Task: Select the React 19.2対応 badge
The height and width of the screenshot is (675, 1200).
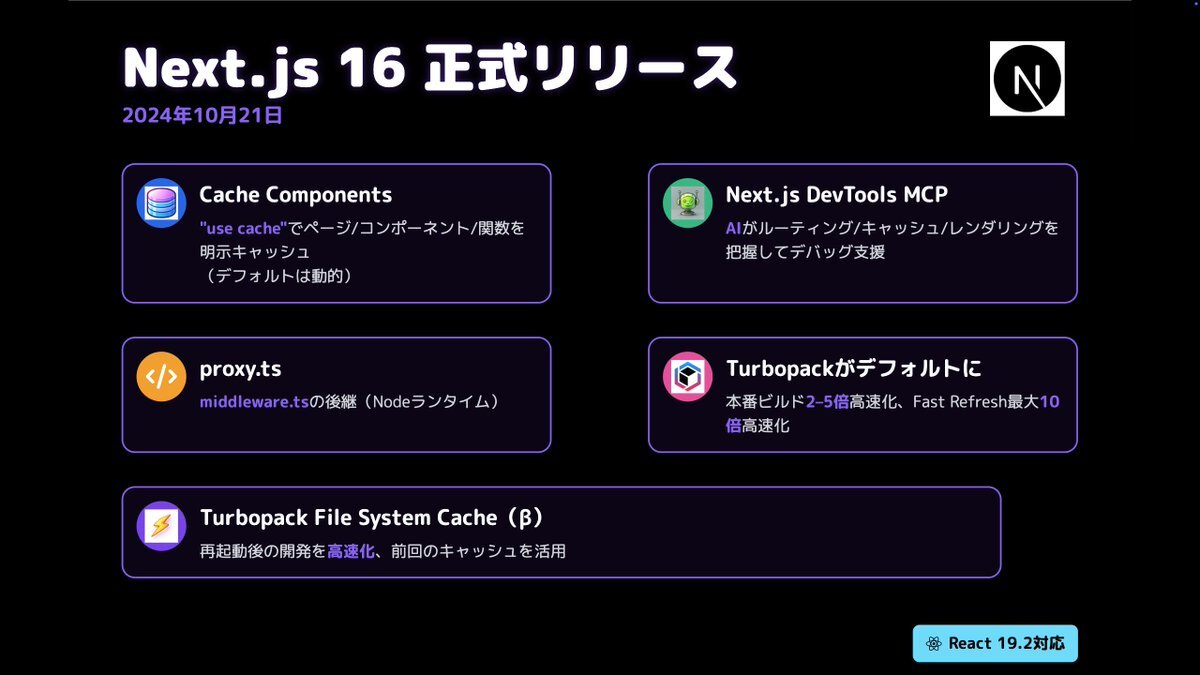Action: (995, 643)
